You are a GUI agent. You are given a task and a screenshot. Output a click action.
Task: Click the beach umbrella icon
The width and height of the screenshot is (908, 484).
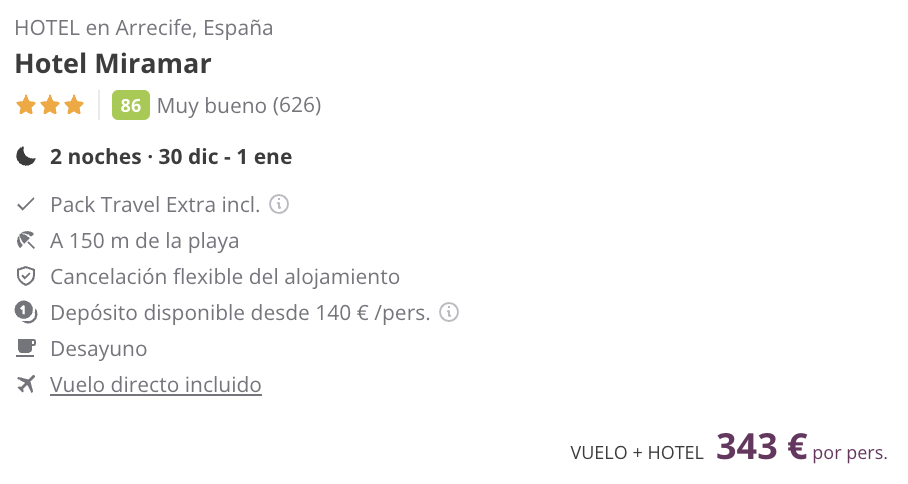25,240
